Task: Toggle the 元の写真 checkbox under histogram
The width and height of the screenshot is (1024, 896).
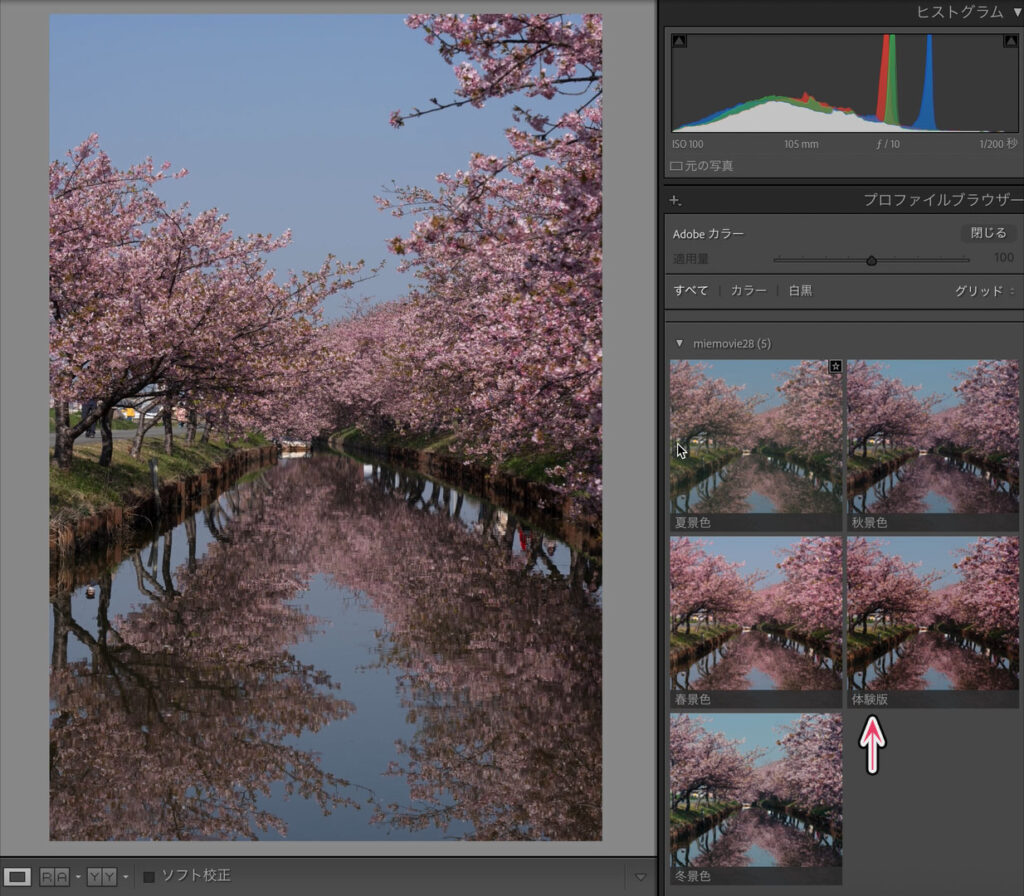Action: pyautogui.click(x=676, y=166)
